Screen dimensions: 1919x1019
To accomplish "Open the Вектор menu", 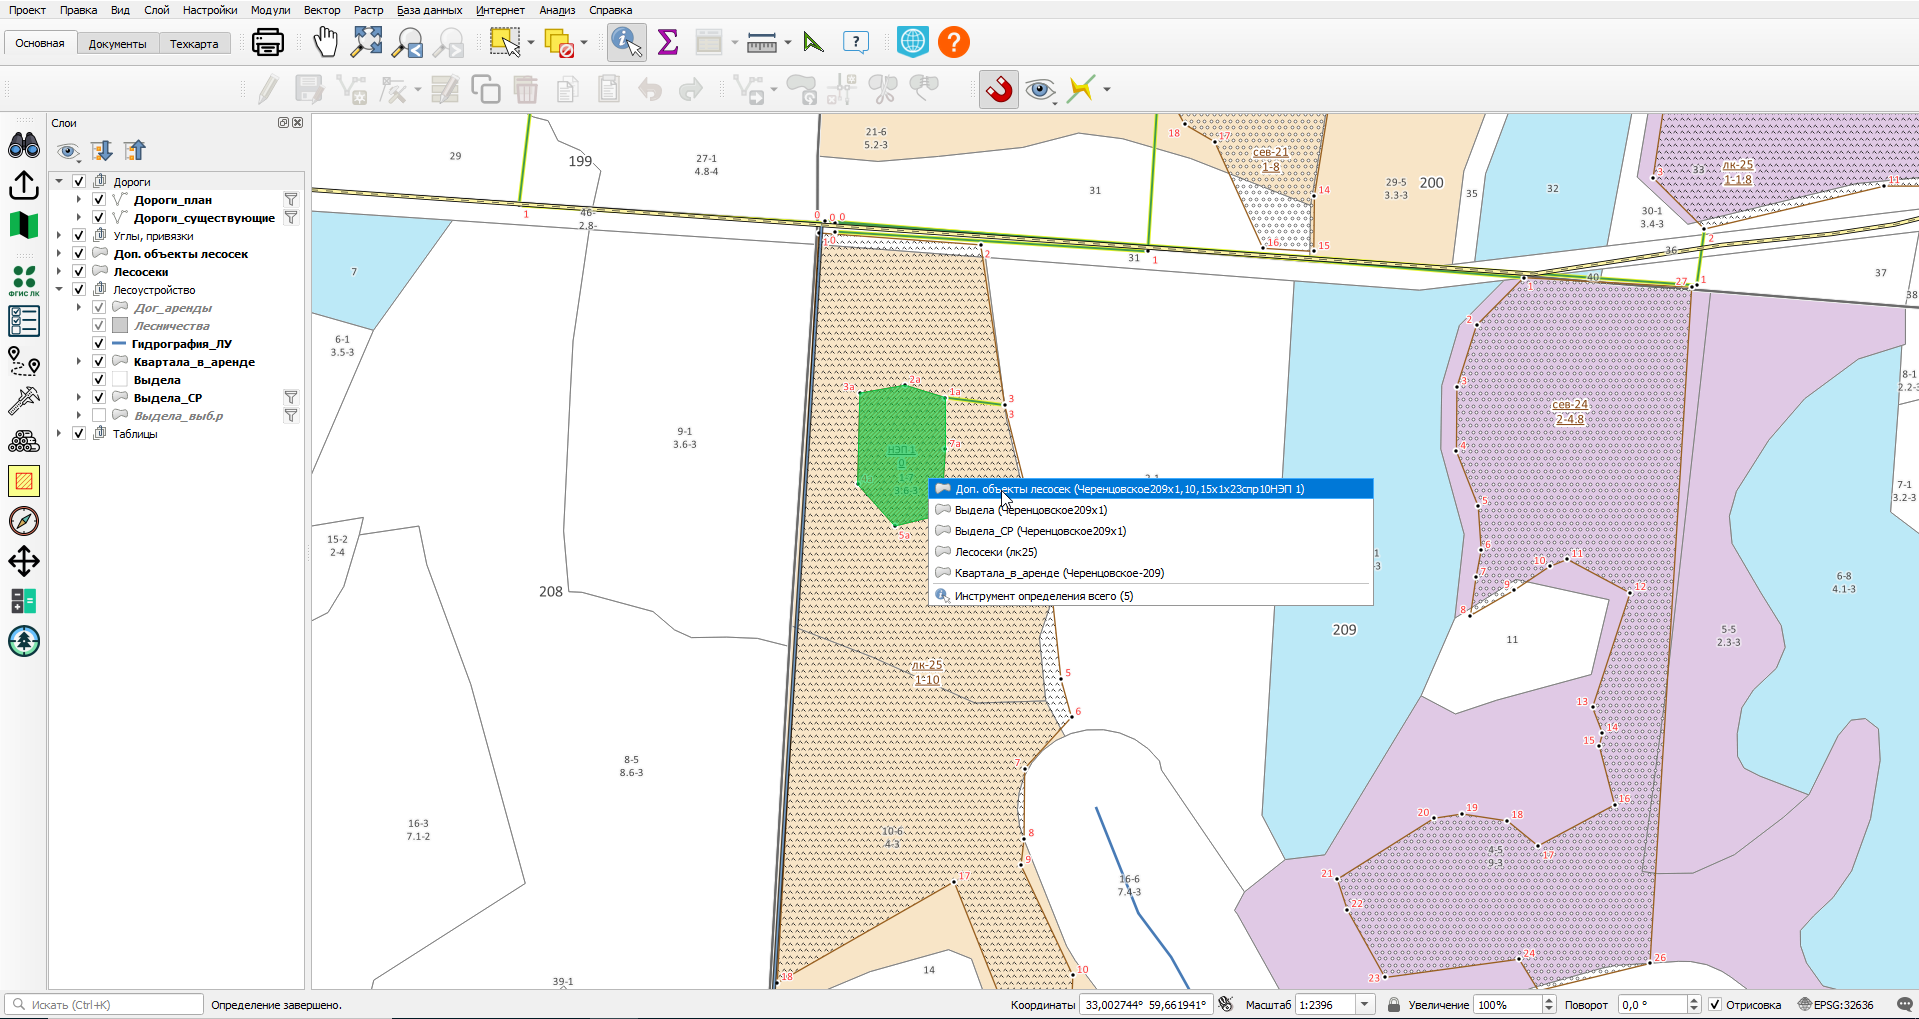I will pos(322,10).
